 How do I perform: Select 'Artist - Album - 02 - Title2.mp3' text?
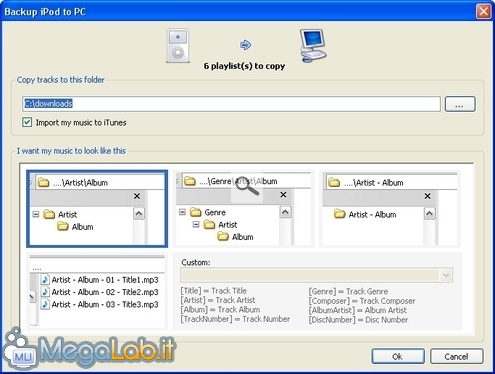(x=105, y=292)
